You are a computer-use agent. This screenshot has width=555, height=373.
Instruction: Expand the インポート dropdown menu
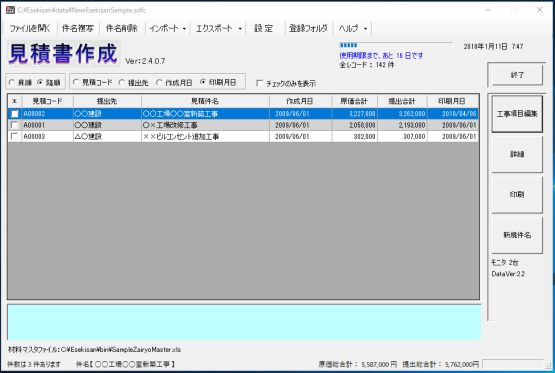tap(167, 28)
